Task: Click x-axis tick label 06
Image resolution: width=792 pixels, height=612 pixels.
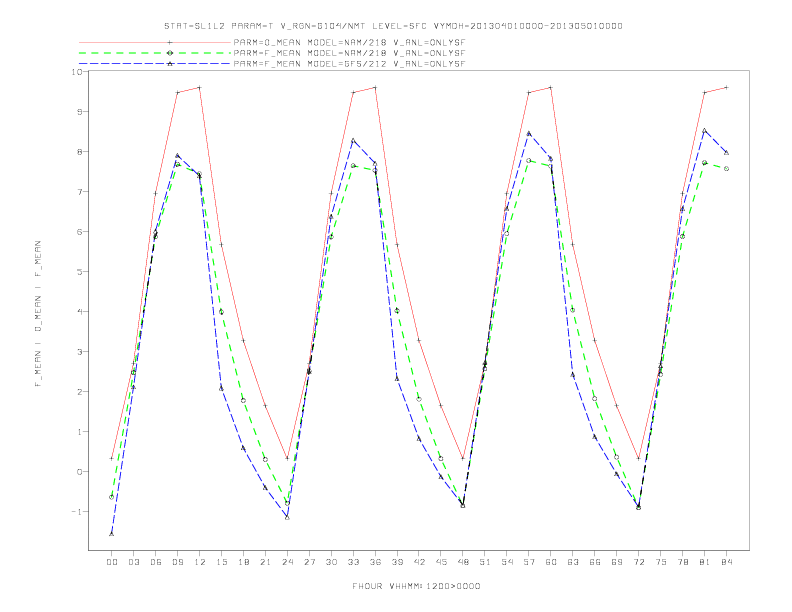Action: [x=156, y=562]
